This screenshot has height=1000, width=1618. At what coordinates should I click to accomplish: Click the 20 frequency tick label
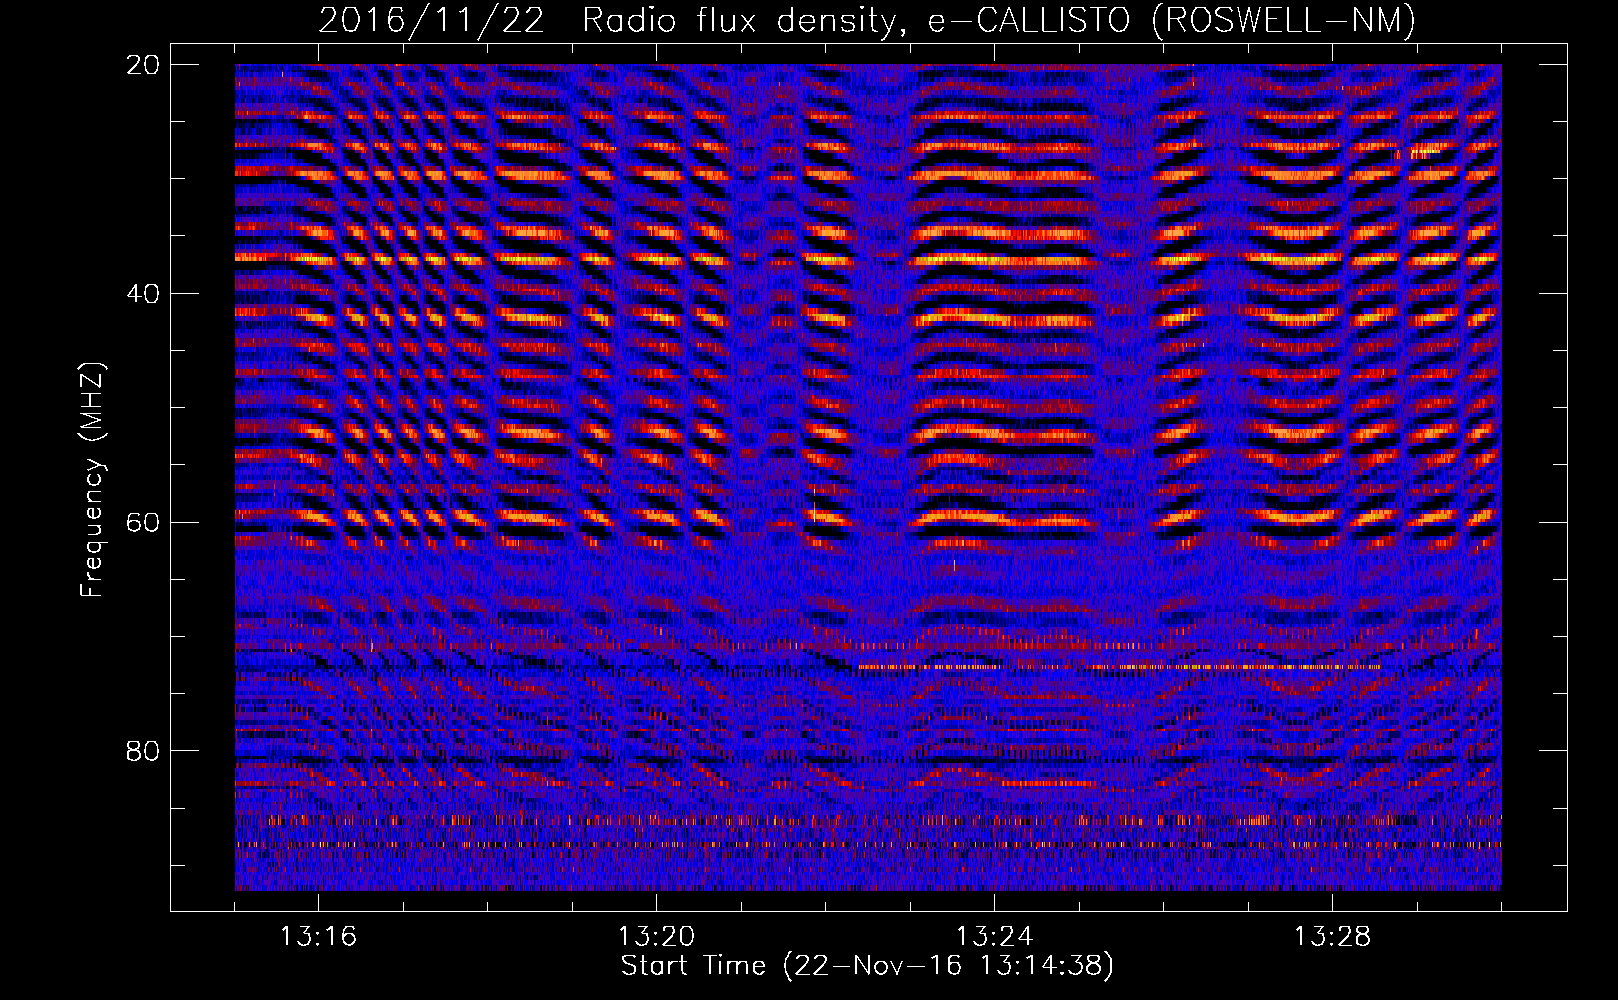(x=143, y=65)
